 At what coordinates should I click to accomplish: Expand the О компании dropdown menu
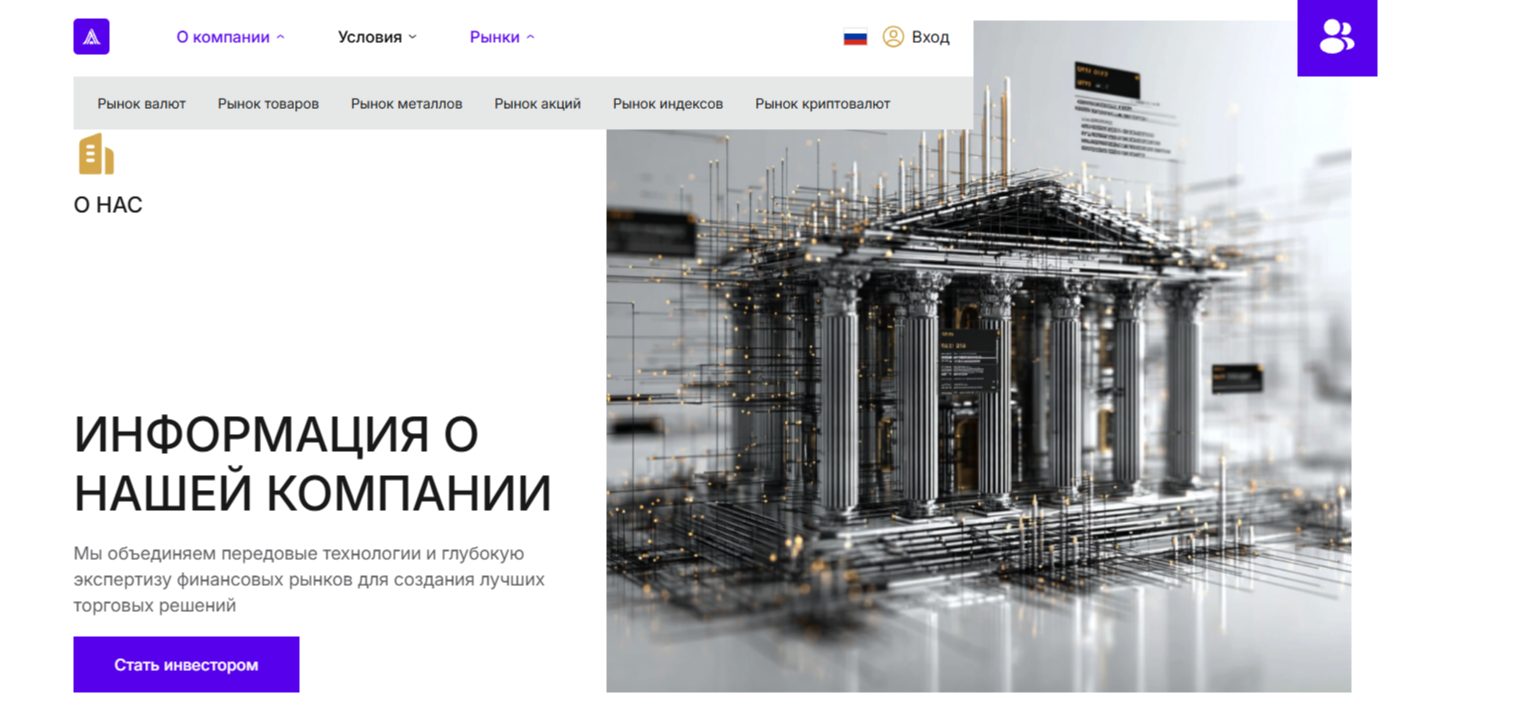tap(230, 37)
